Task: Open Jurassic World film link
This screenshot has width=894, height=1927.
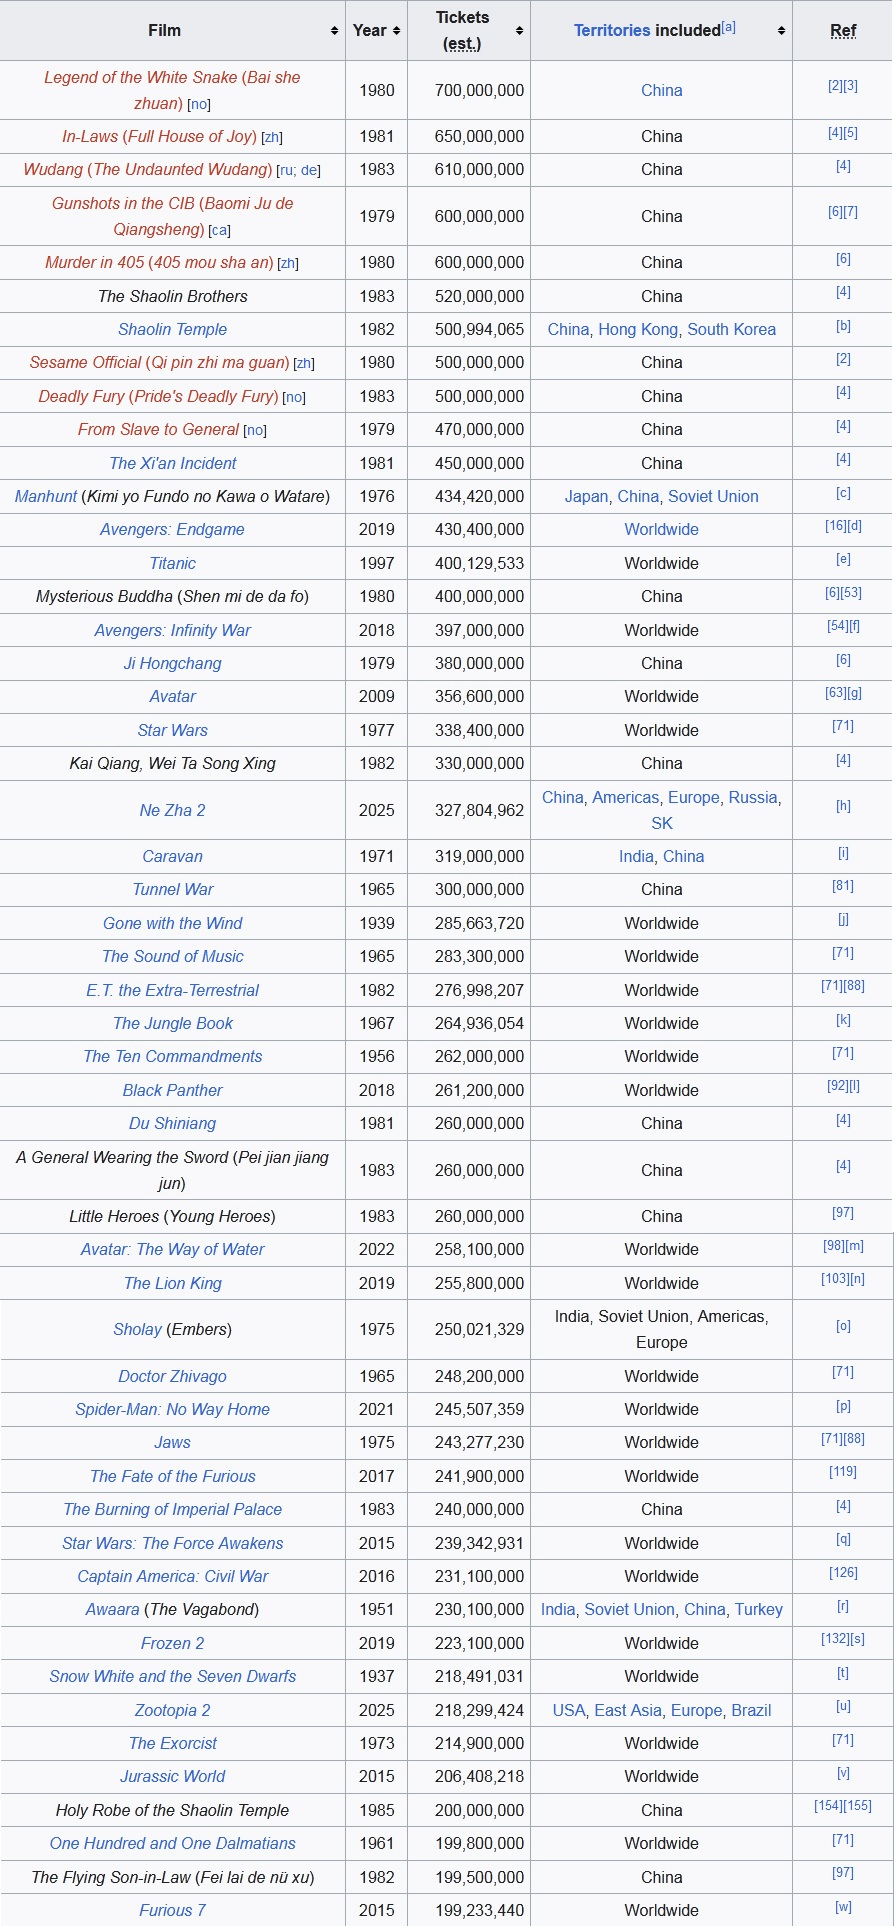Action: tap(172, 1776)
